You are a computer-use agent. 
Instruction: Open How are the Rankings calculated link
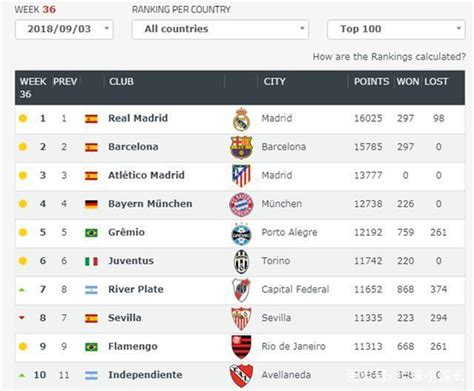click(x=389, y=57)
